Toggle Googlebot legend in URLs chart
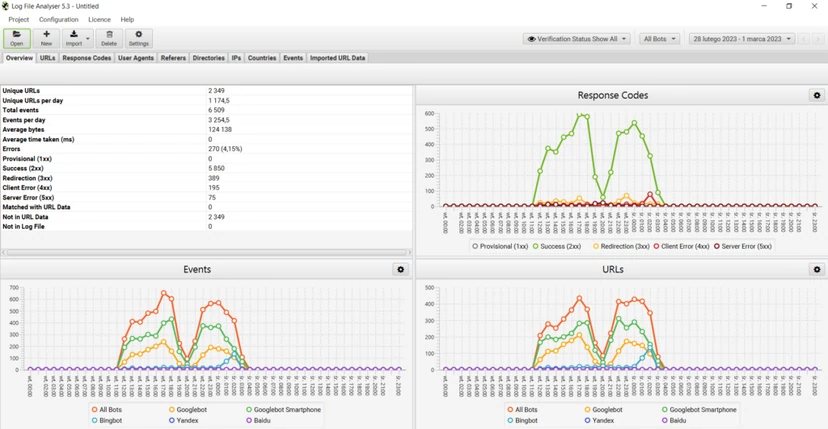Screen dimensions: 828x429 602,409
